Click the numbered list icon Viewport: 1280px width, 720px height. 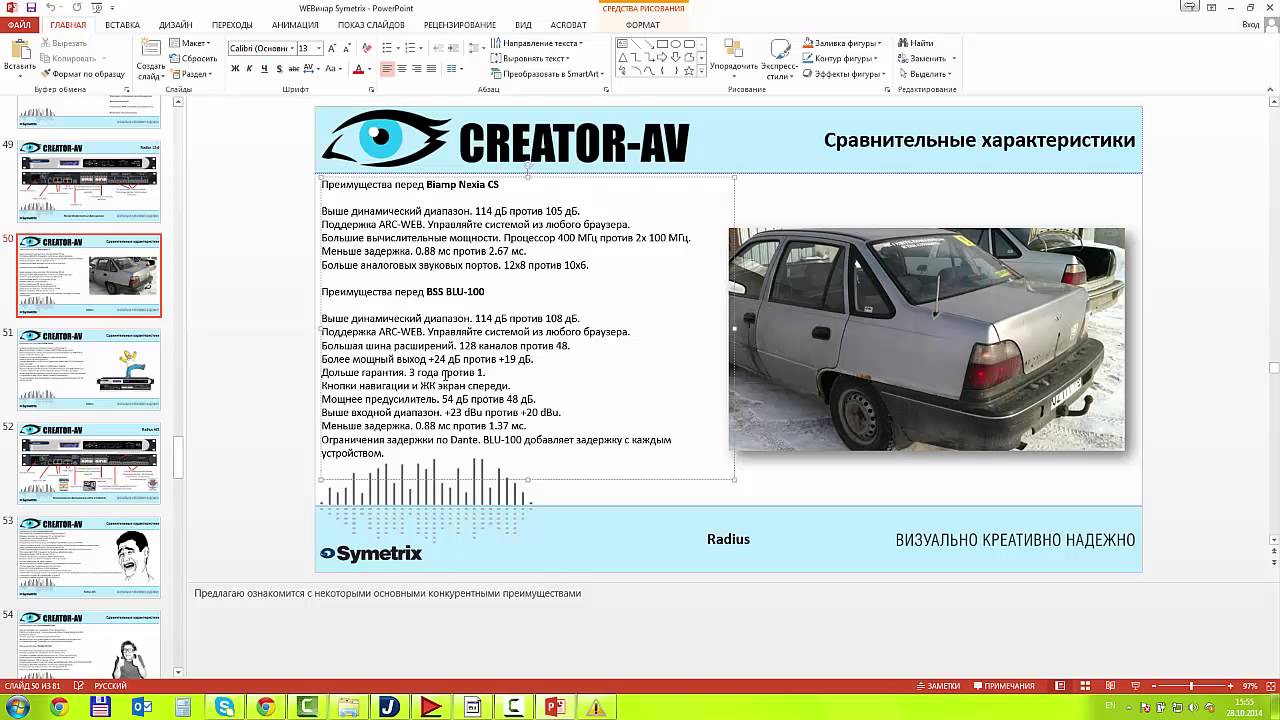[409, 48]
